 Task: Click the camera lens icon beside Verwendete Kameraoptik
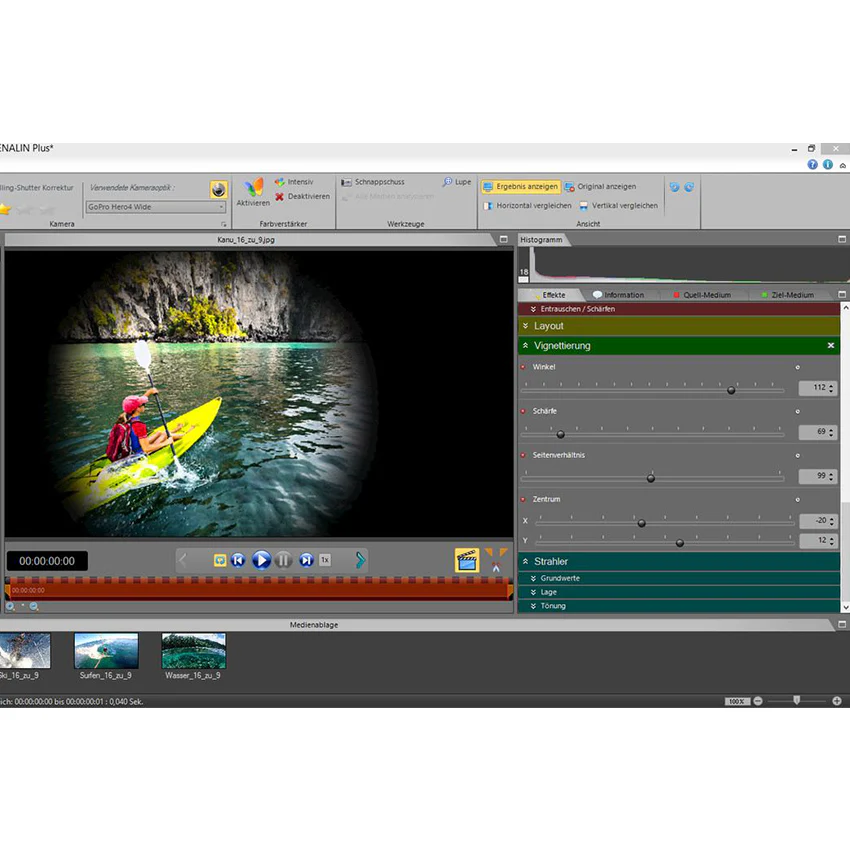pyautogui.click(x=218, y=189)
